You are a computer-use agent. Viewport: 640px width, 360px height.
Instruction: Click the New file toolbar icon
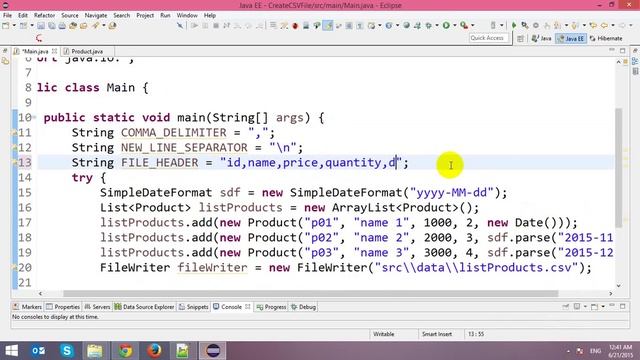pos(6,26)
